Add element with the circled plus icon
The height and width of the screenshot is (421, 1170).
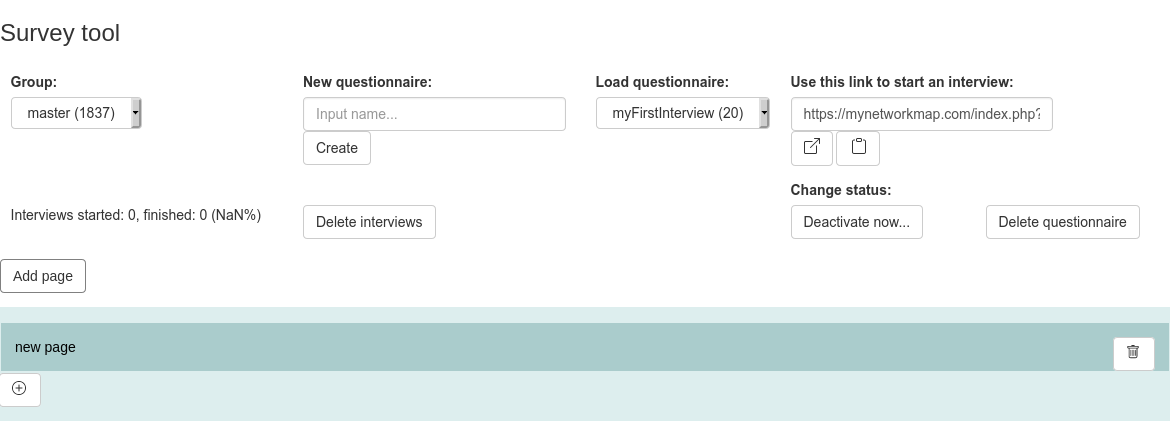[x=19, y=389]
